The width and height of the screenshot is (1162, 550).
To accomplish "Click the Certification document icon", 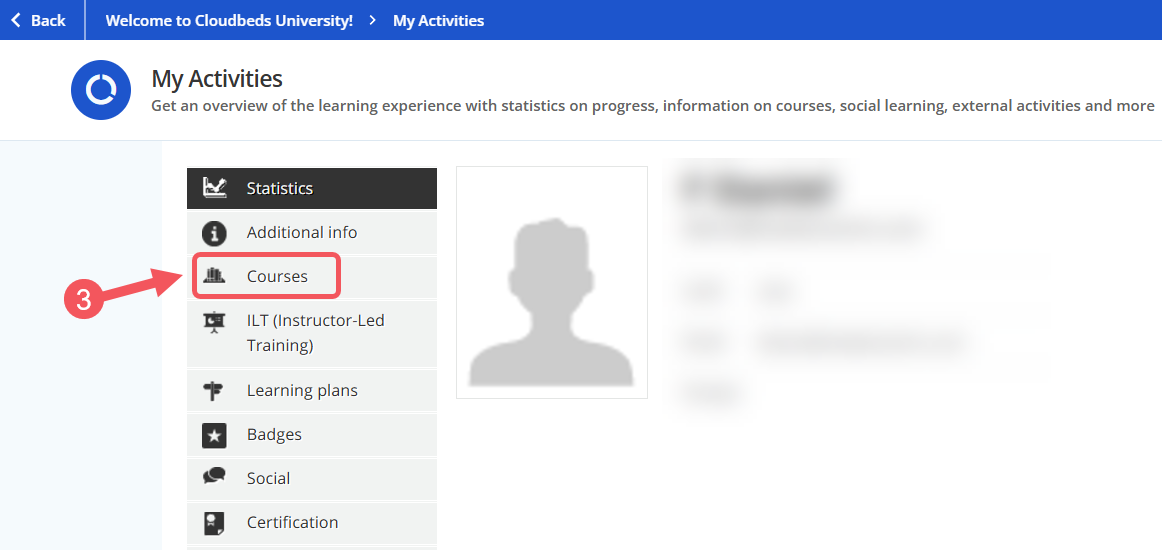I will pyautogui.click(x=214, y=522).
